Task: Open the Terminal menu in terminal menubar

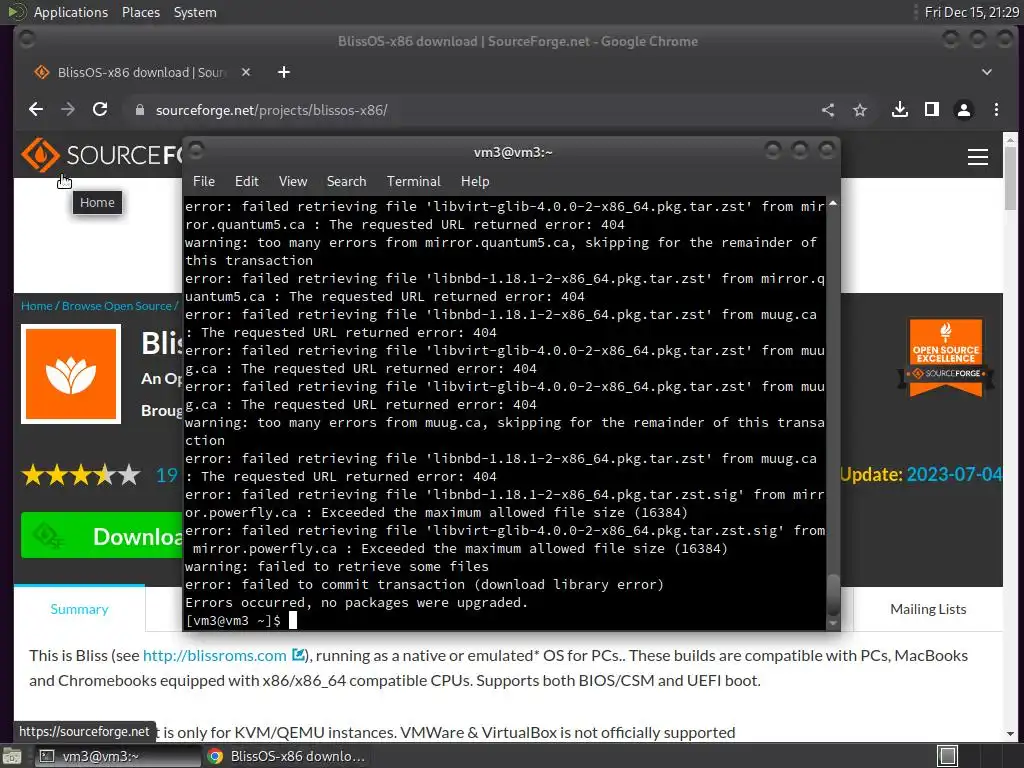Action: (x=413, y=181)
